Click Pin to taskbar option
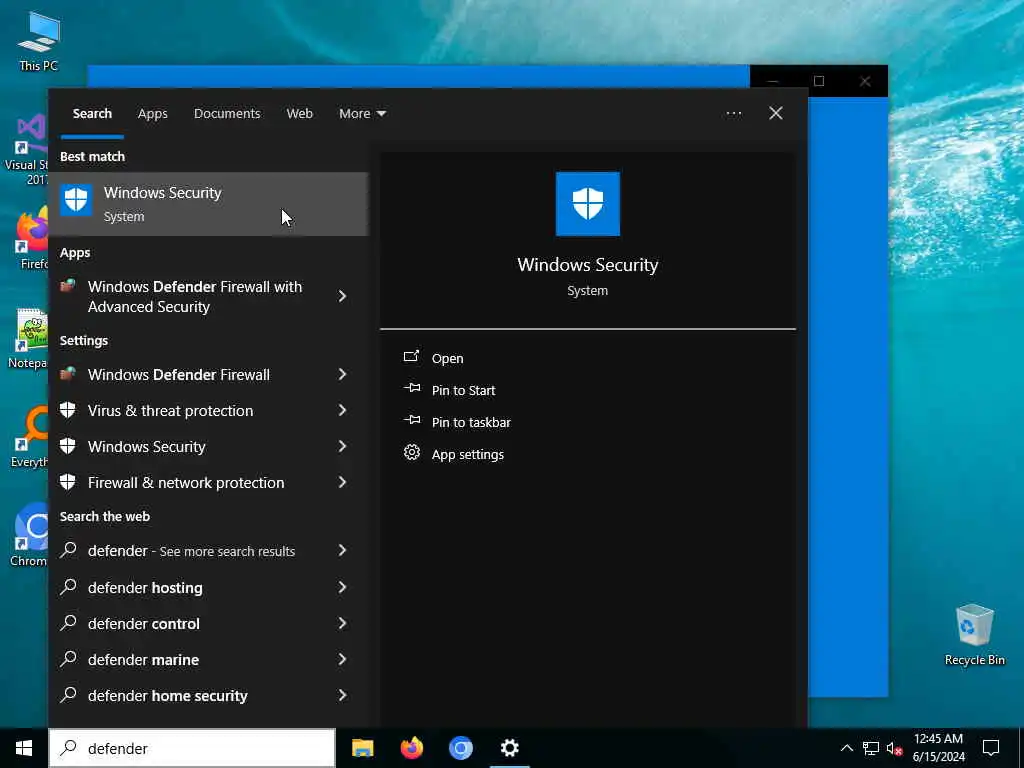 (471, 423)
